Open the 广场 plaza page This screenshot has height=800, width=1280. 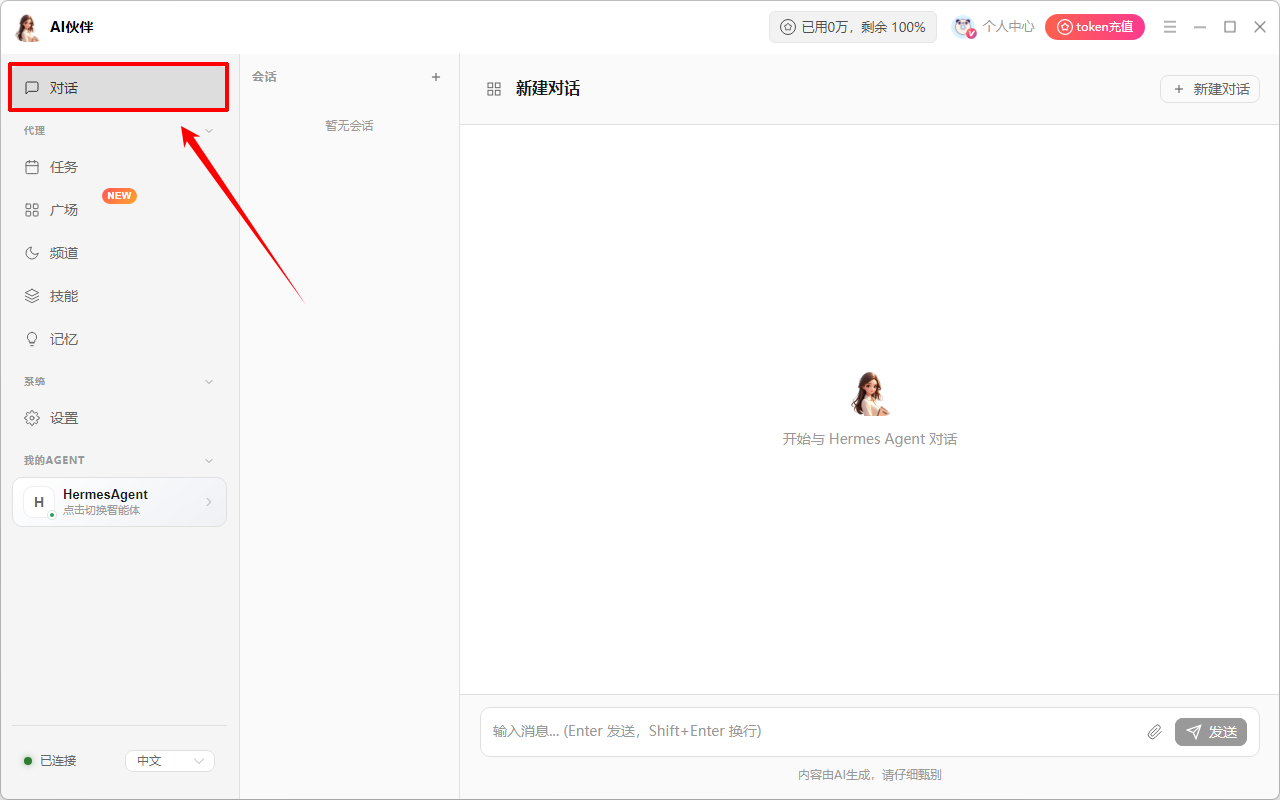119,210
